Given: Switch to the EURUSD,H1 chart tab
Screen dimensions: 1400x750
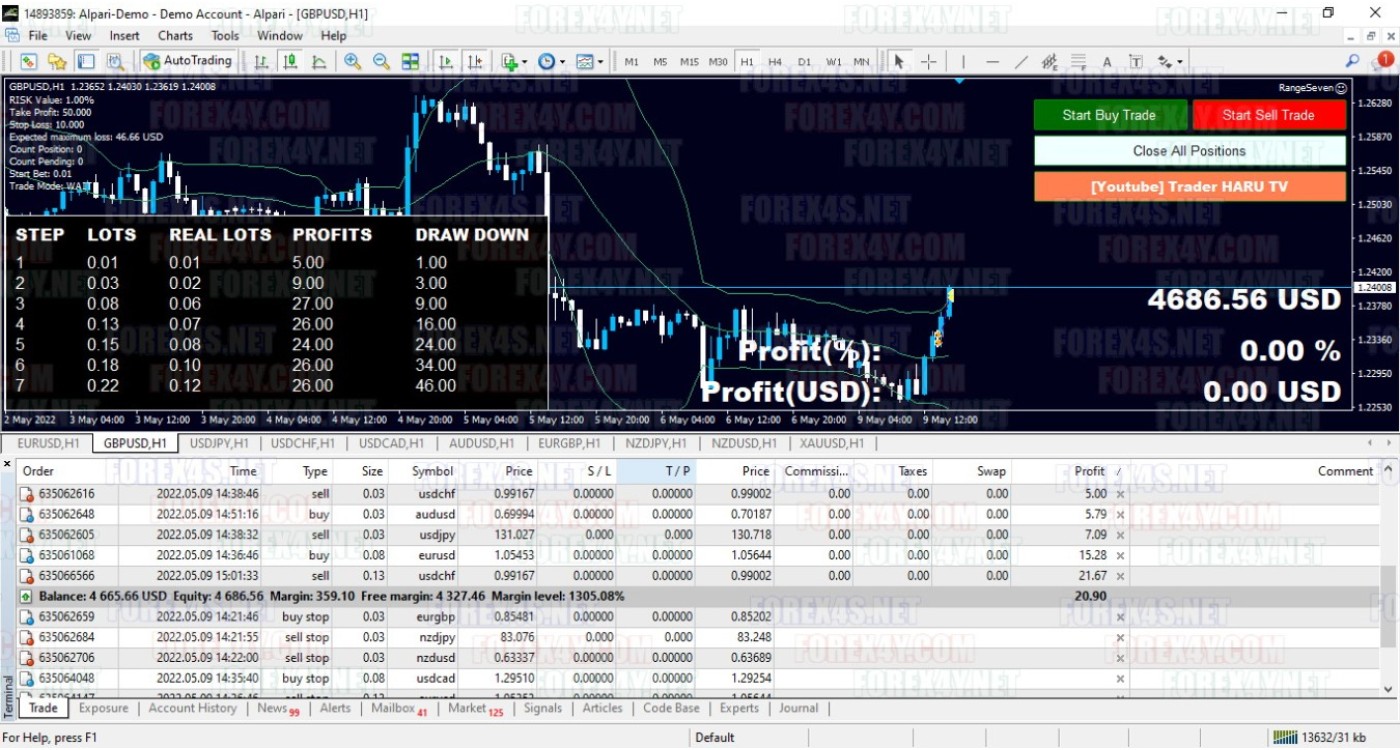Looking at the screenshot, I should point(49,443).
